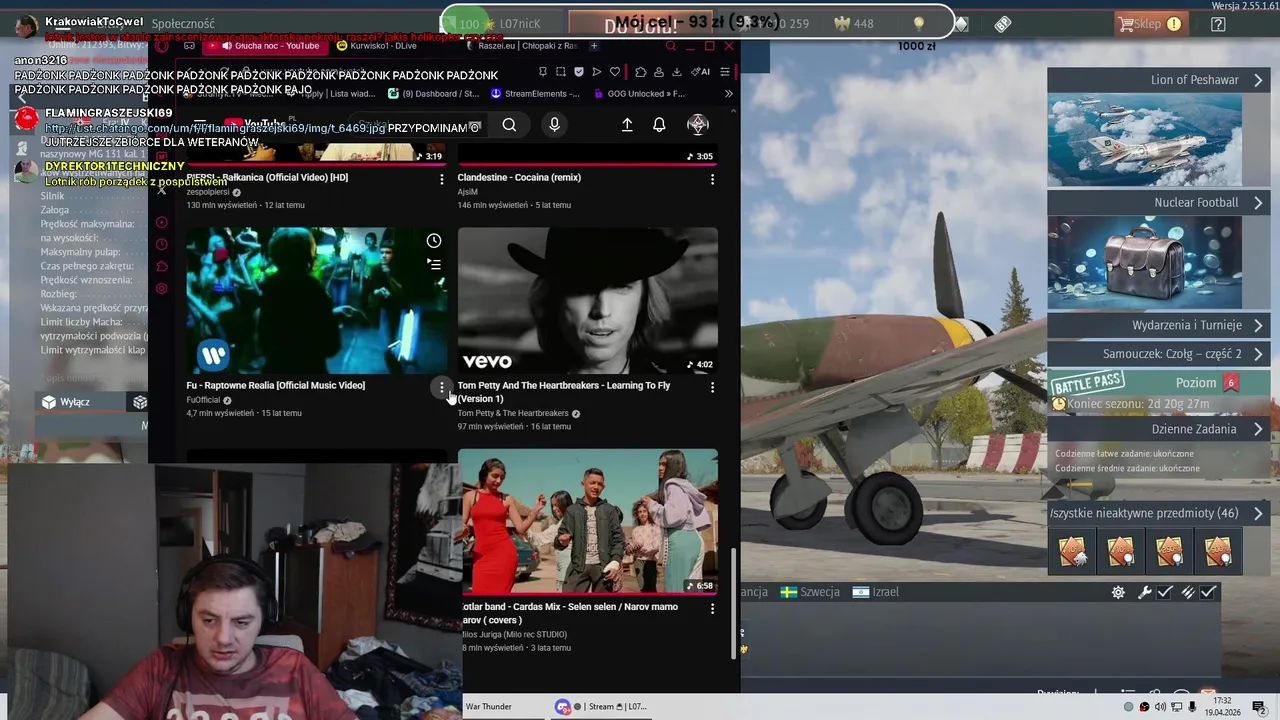Screen dimensions: 1280x720
Task: Expand Wydarzenia i Turnieje panel
Action: [x=1159, y=325]
